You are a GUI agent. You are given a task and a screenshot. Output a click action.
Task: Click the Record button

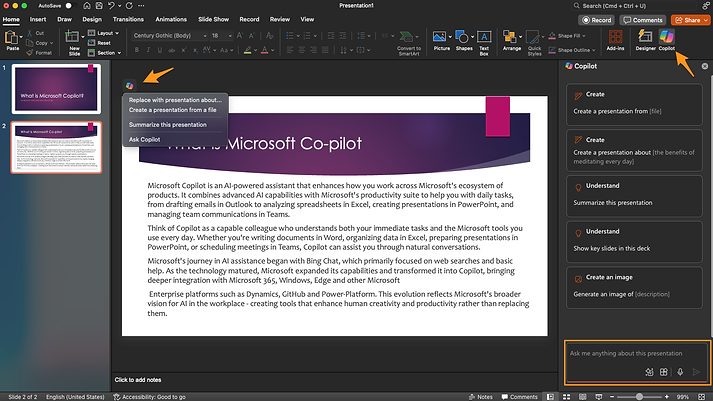pyautogui.click(x=597, y=20)
